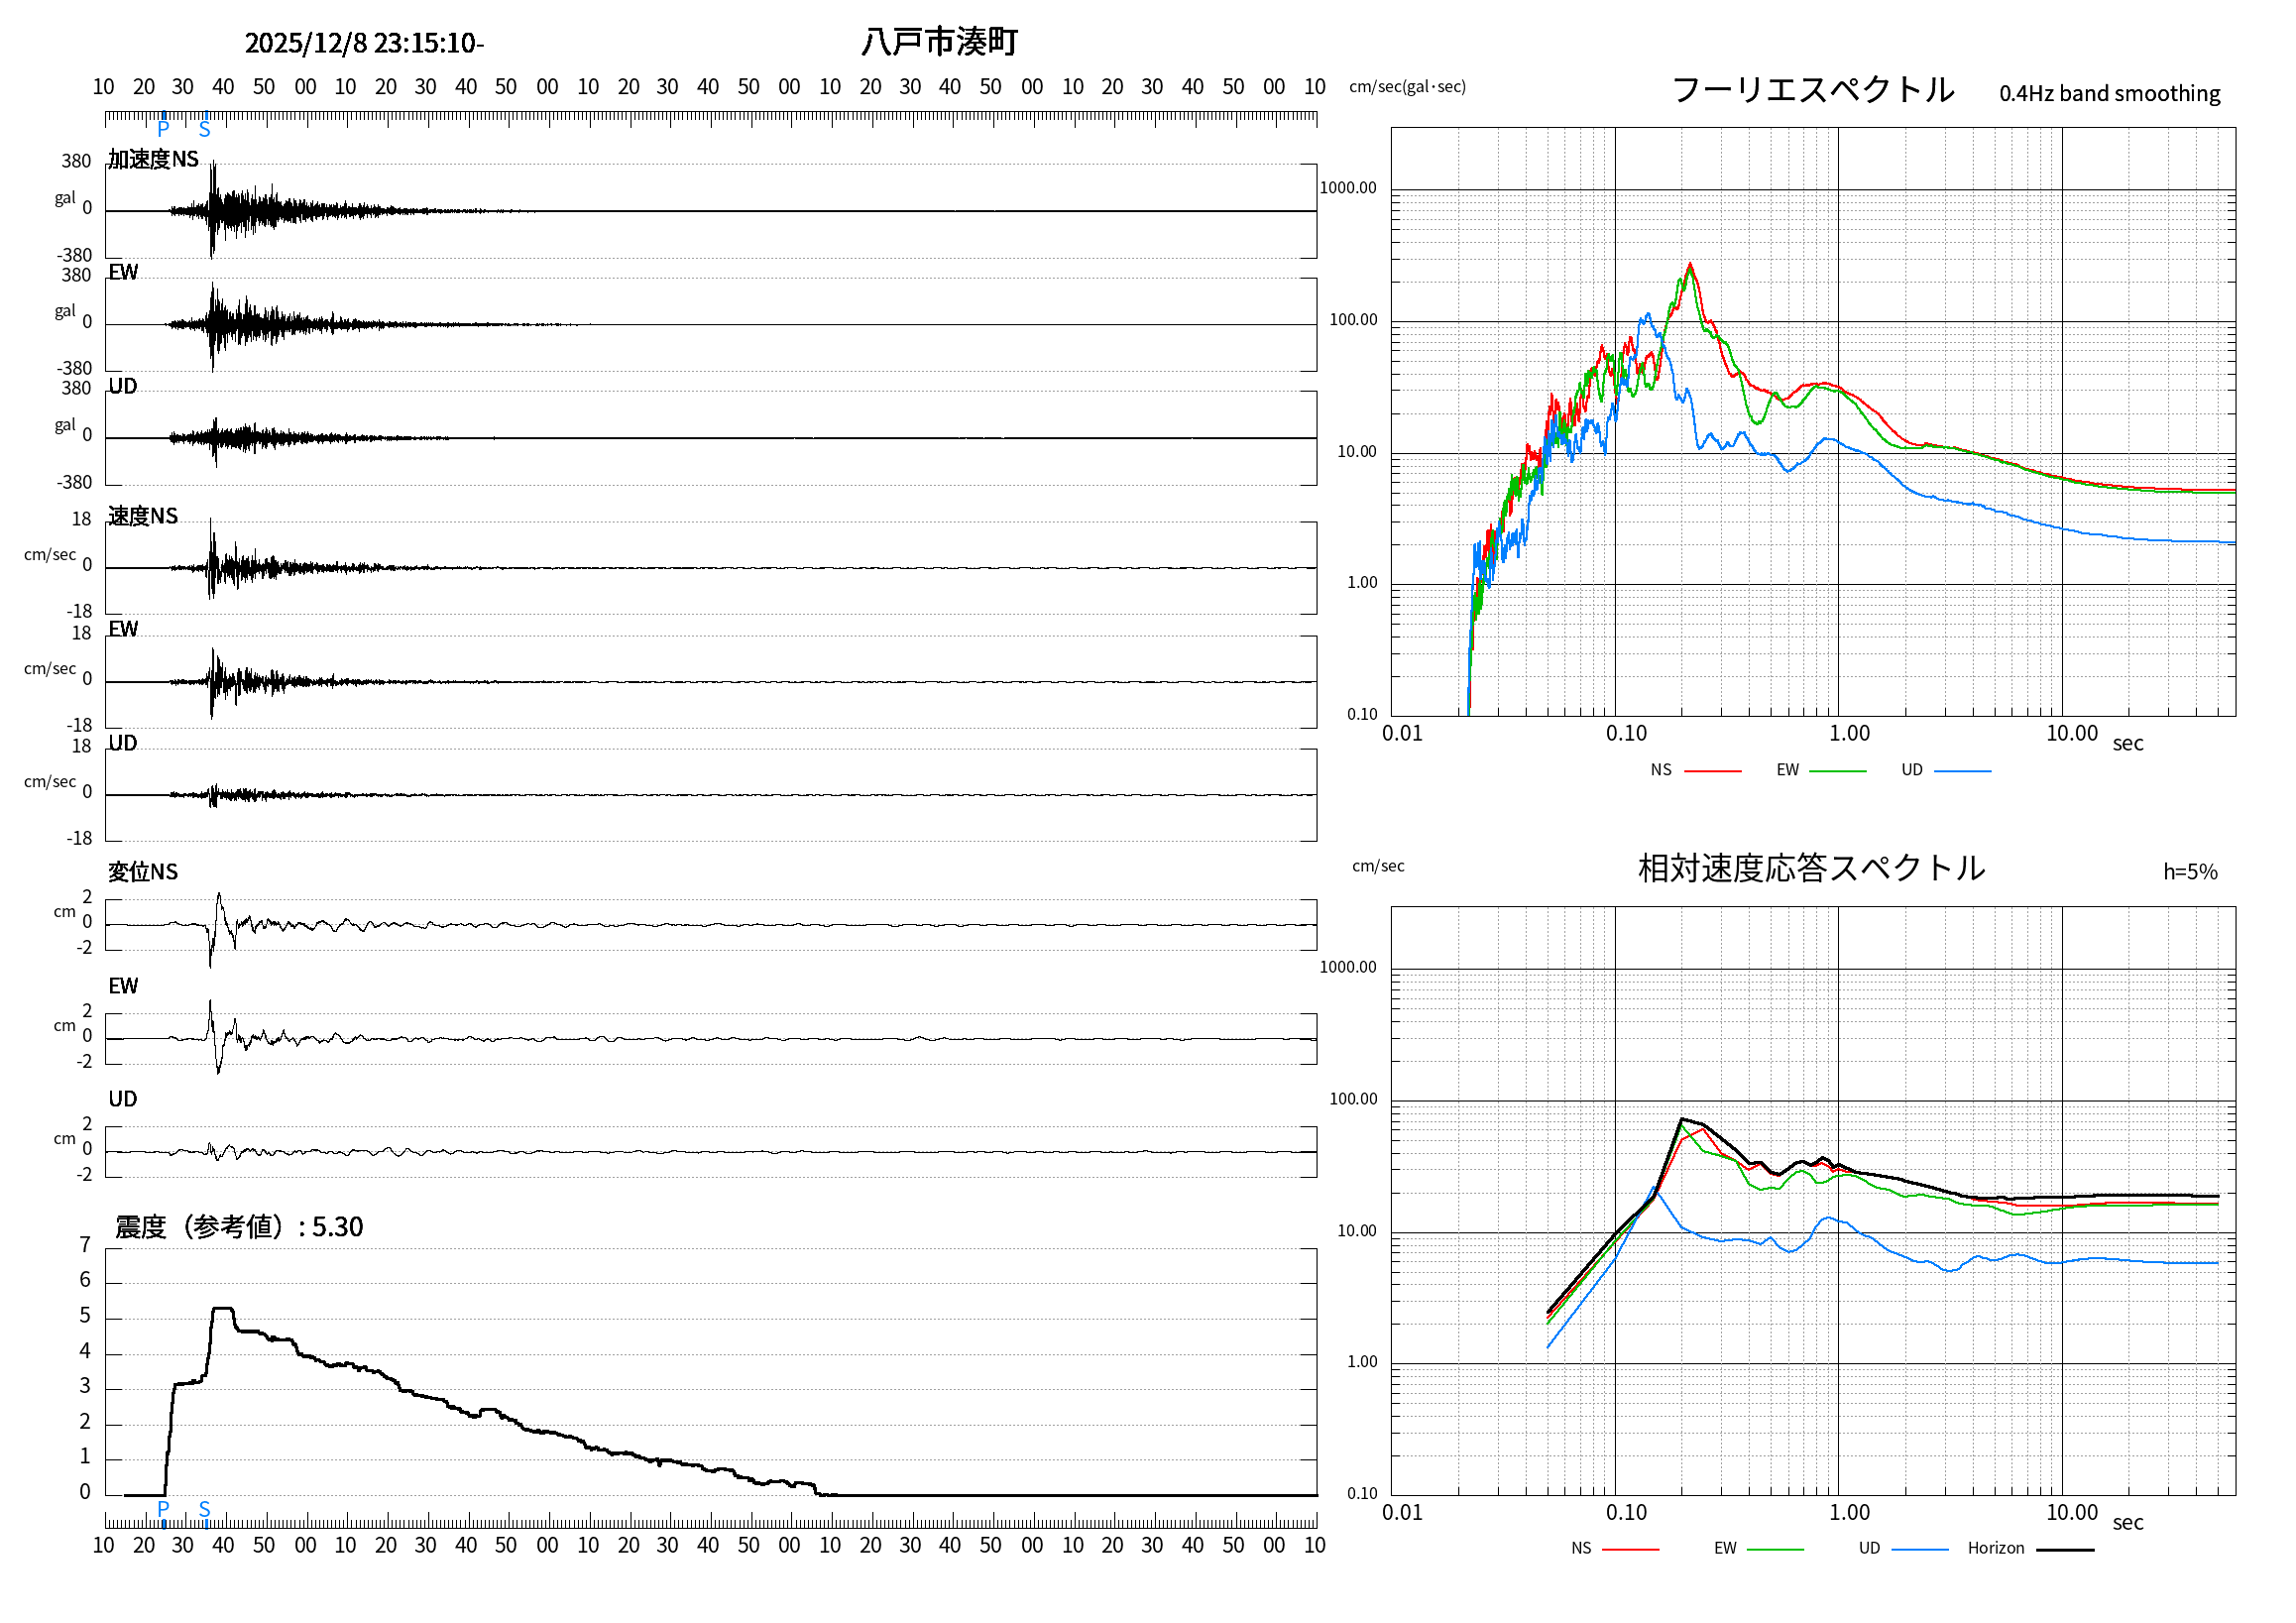The image size is (2296, 1623).
Task: Click the red NS legend line in Fourier spectrum
Action: 1712,771
